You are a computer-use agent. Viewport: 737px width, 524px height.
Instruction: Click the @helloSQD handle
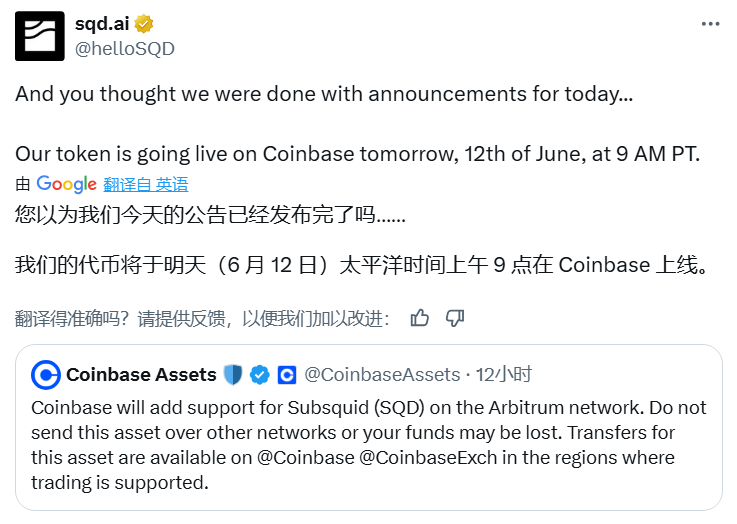[x=125, y=49]
